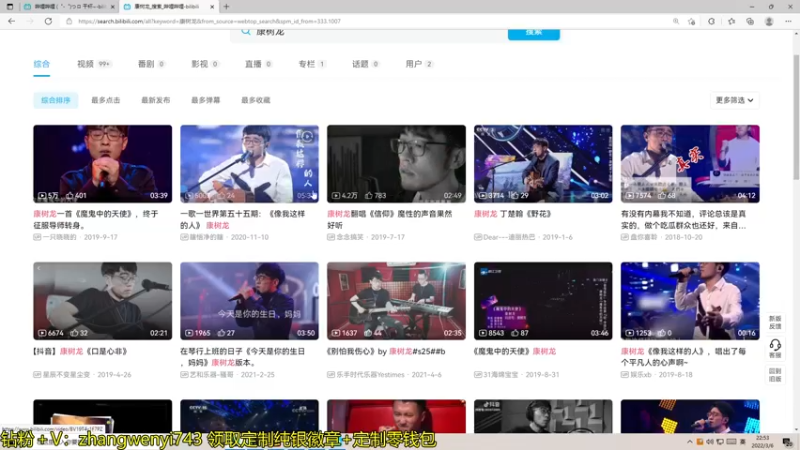Open thumbnail of 今天是你的生日 03:50 video
Viewport: 800px width, 450px height.
[x=249, y=301]
